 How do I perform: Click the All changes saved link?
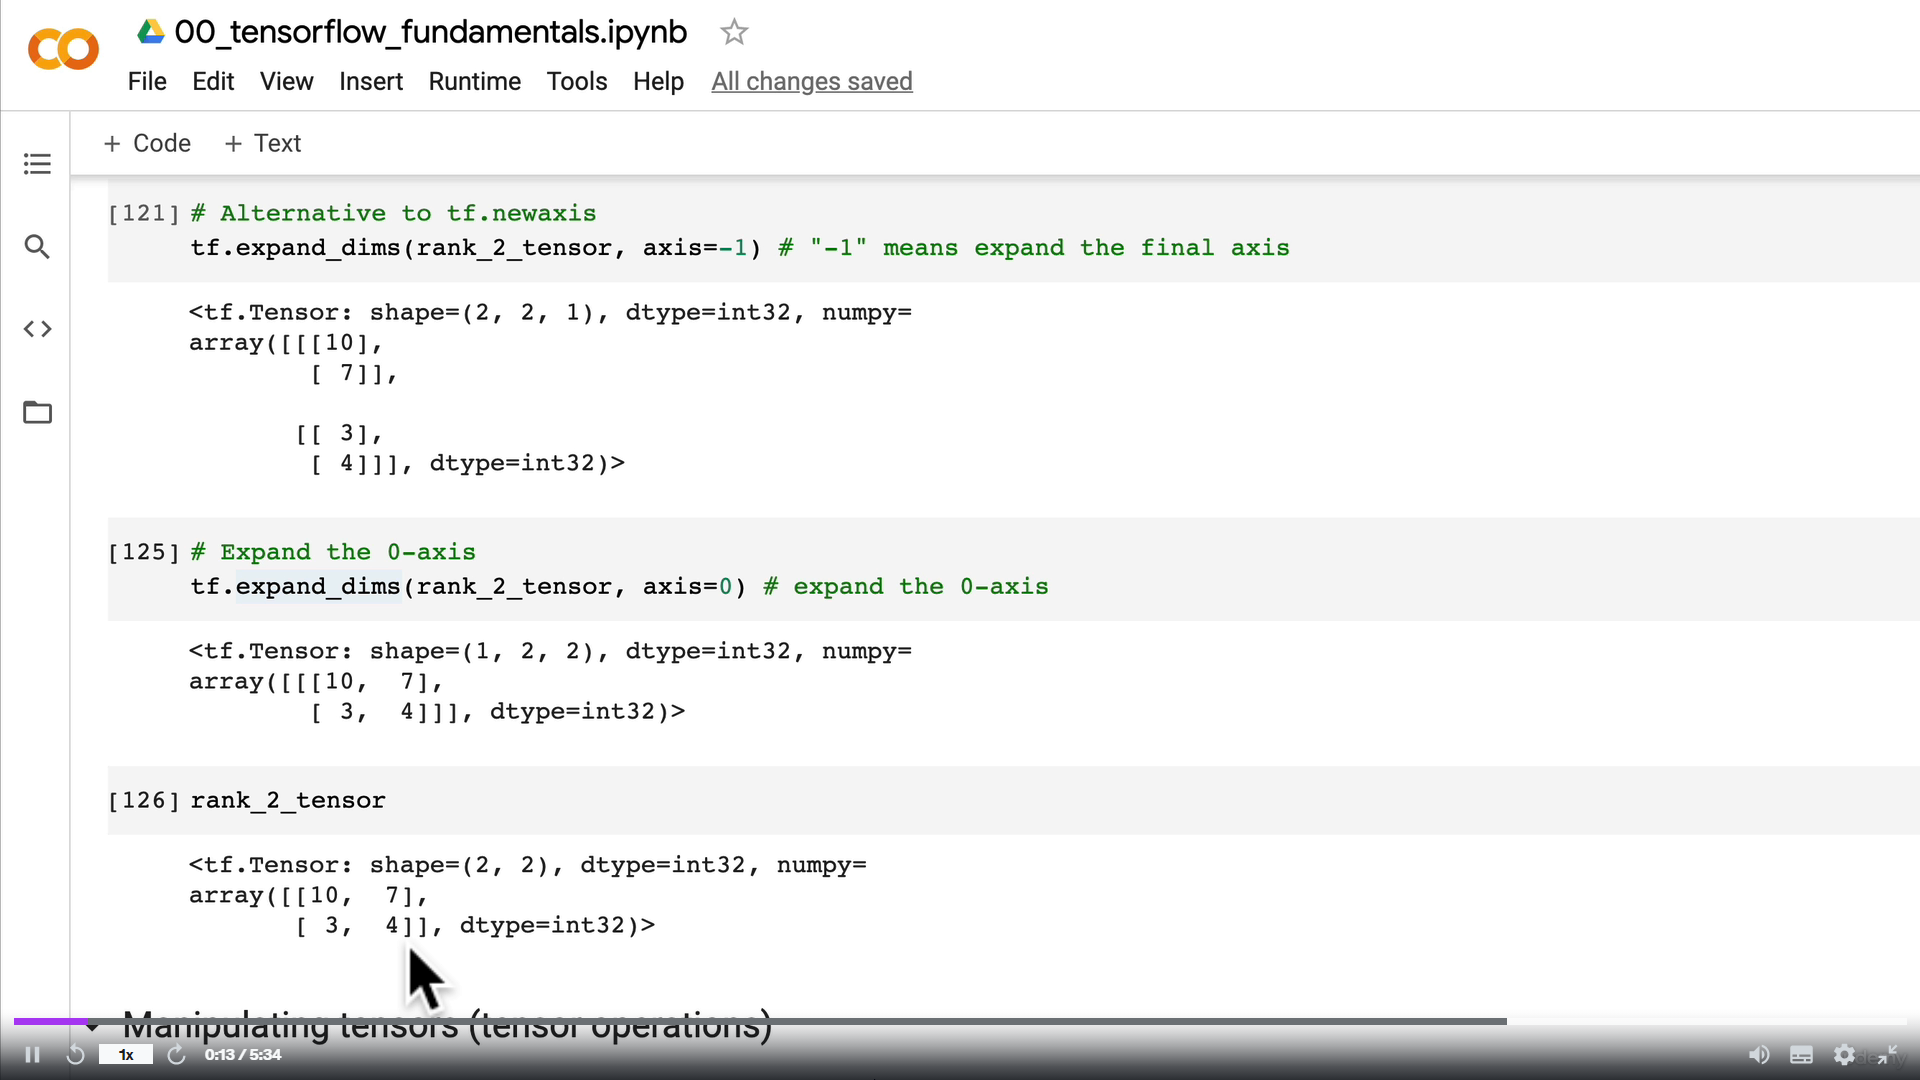(811, 81)
